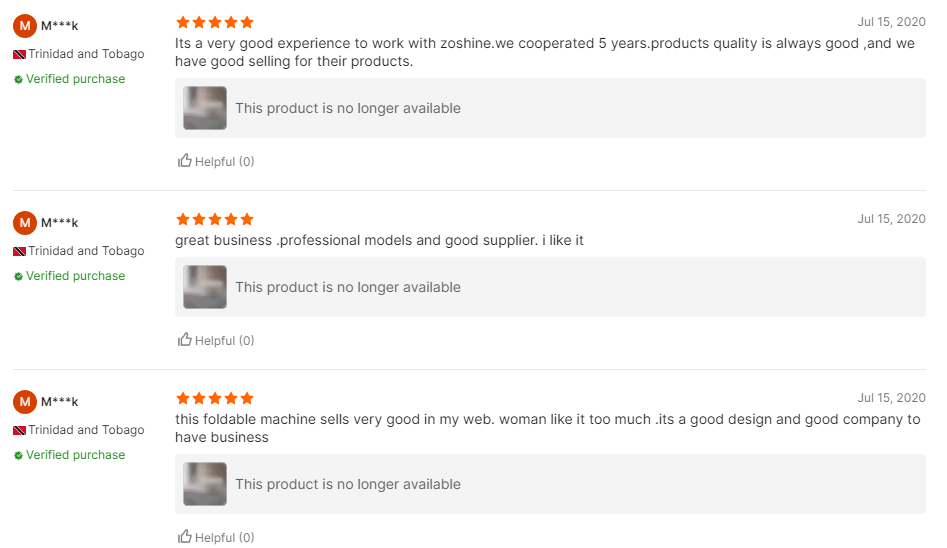Click thumbs-up icon under 'great business' review
Image resolution: width=947 pixels, height=548 pixels.
click(184, 339)
